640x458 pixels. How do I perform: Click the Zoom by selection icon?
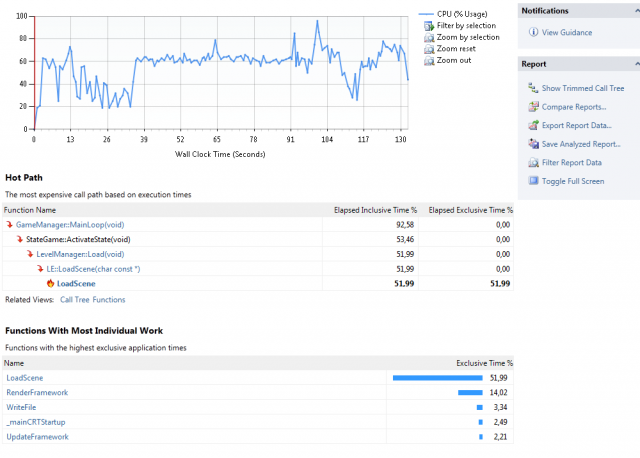[428, 37]
